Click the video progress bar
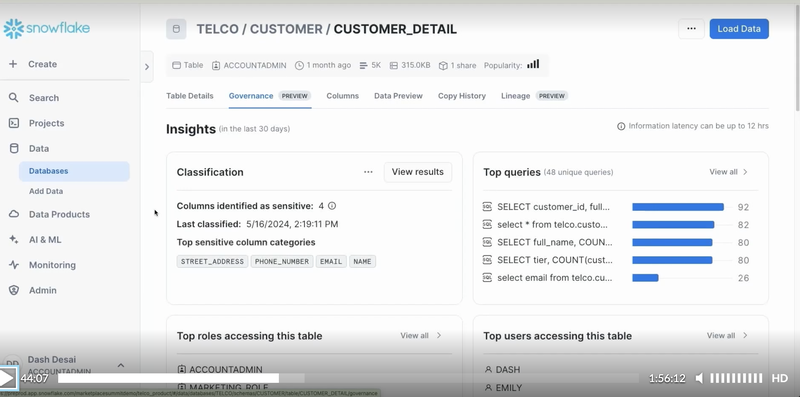 (348, 378)
